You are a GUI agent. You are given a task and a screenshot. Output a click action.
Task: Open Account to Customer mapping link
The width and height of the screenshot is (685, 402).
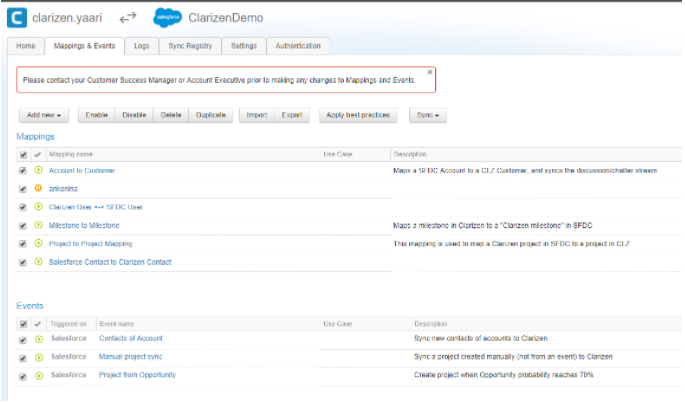[82, 170]
